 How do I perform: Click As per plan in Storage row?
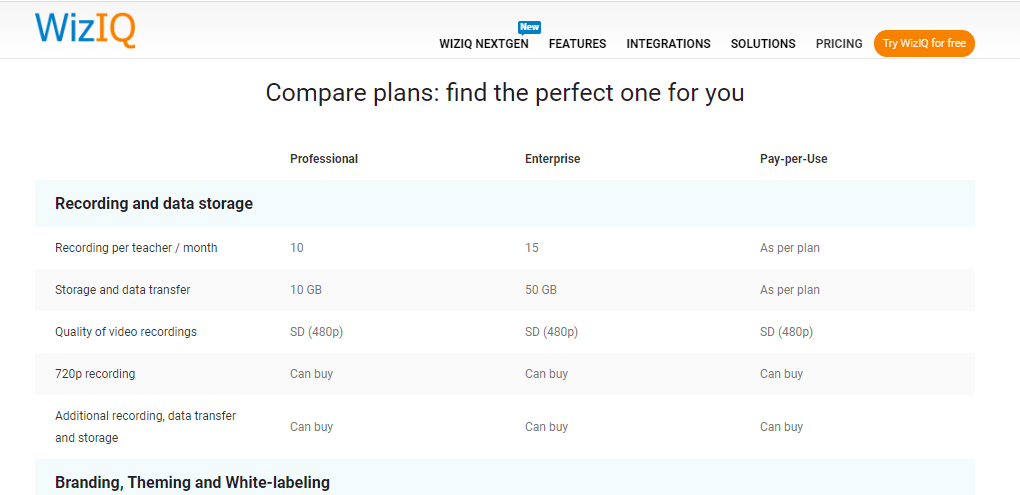(x=790, y=289)
